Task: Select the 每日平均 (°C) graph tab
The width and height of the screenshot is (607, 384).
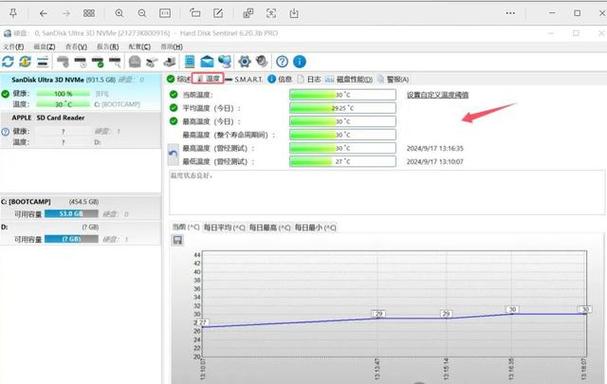Action: coord(225,227)
